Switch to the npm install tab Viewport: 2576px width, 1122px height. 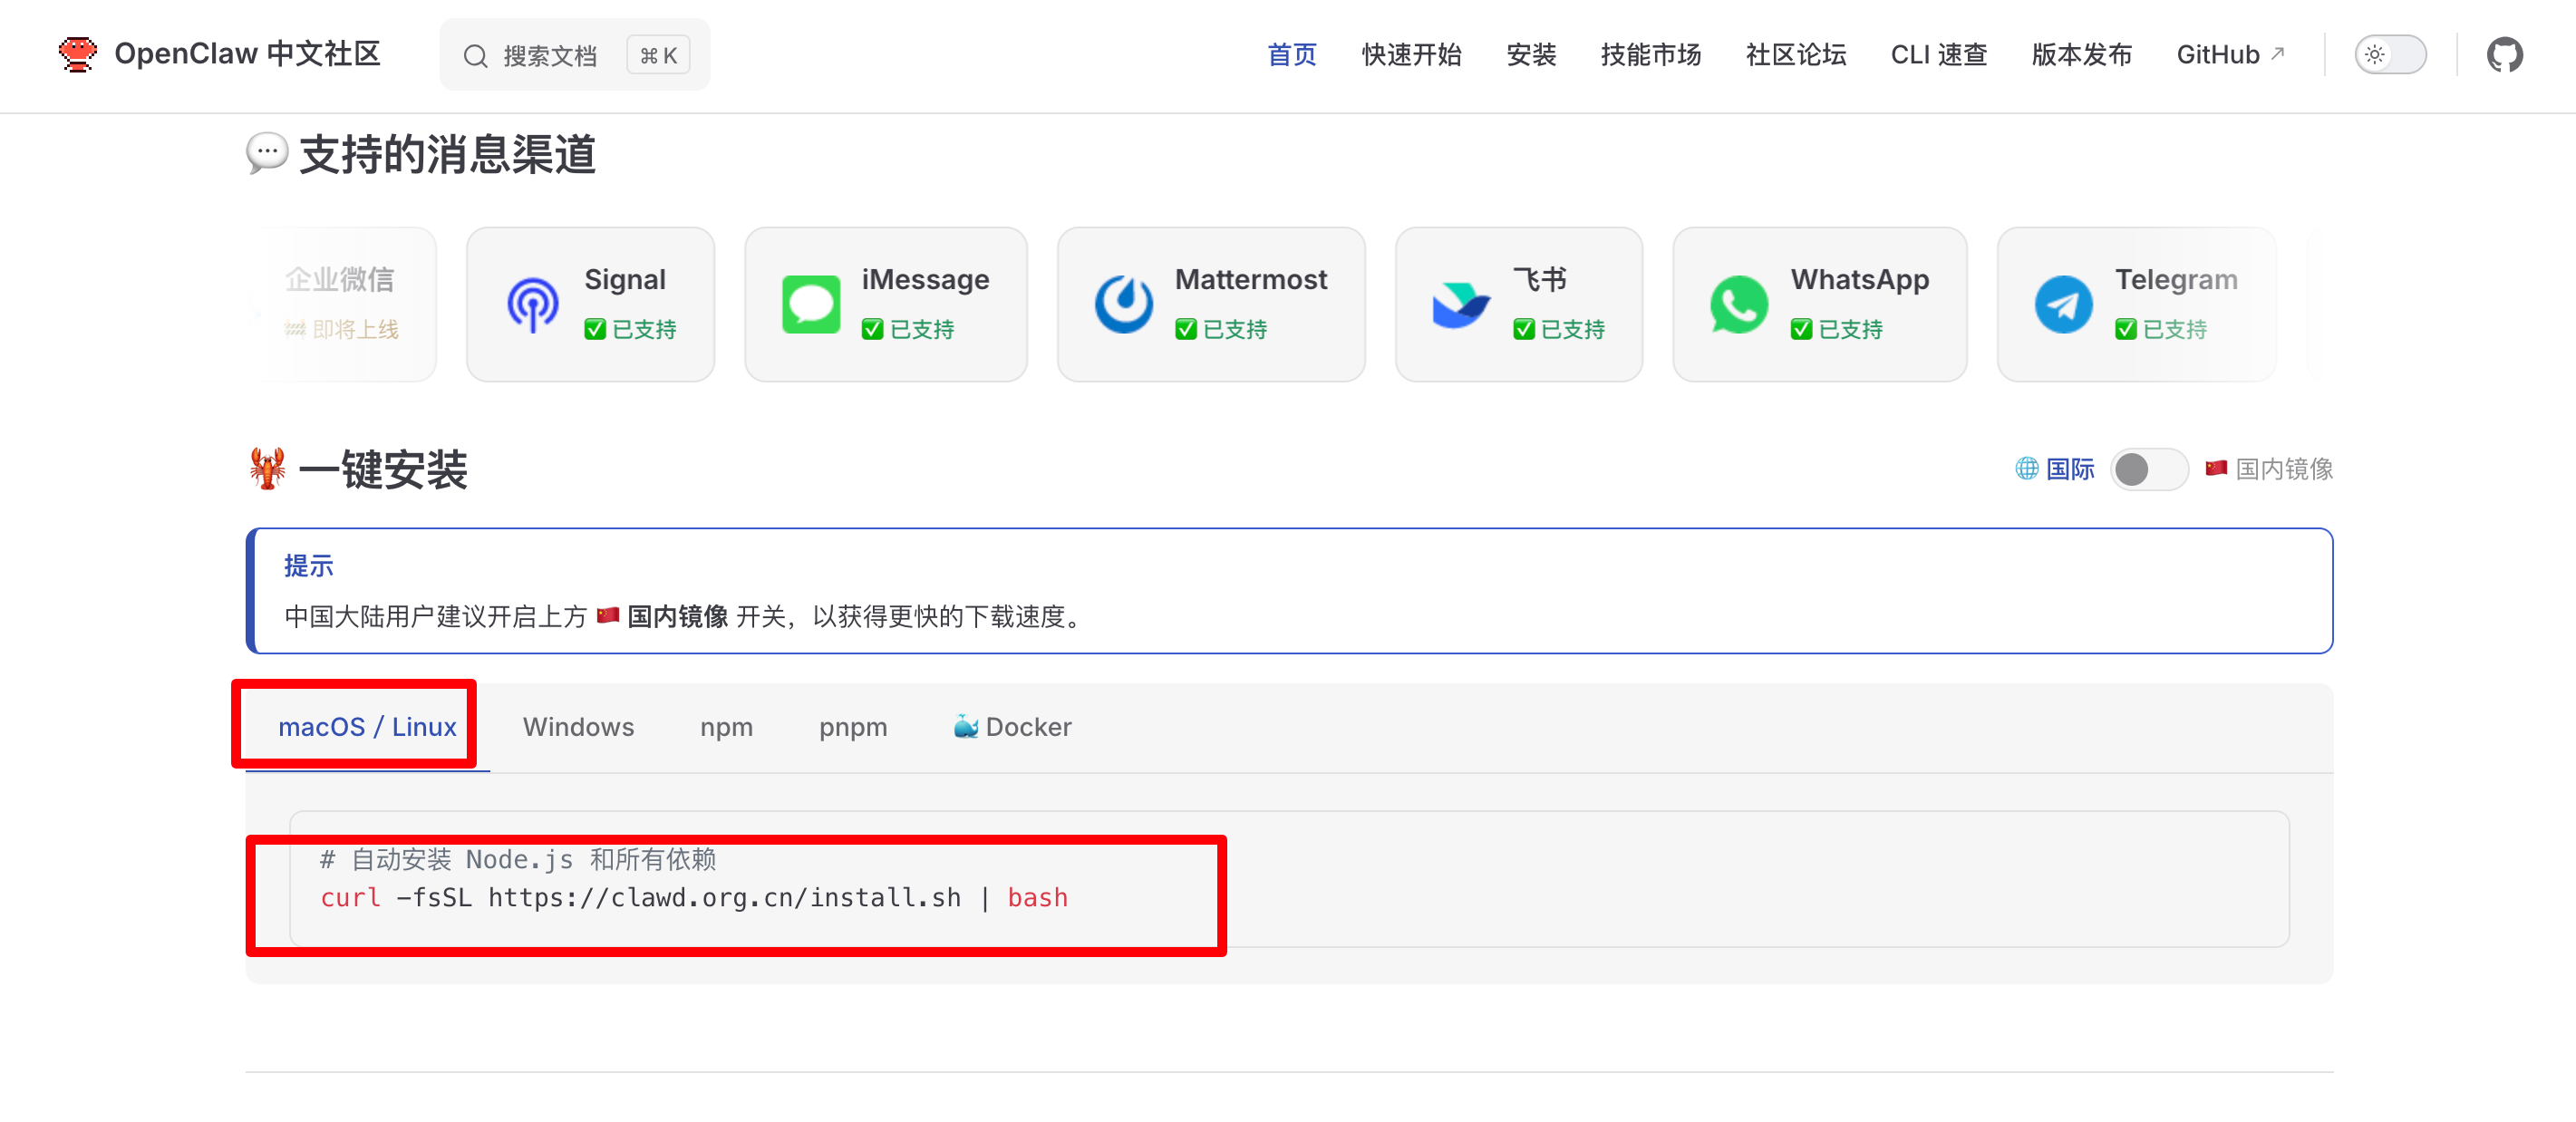click(x=726, y=727)
